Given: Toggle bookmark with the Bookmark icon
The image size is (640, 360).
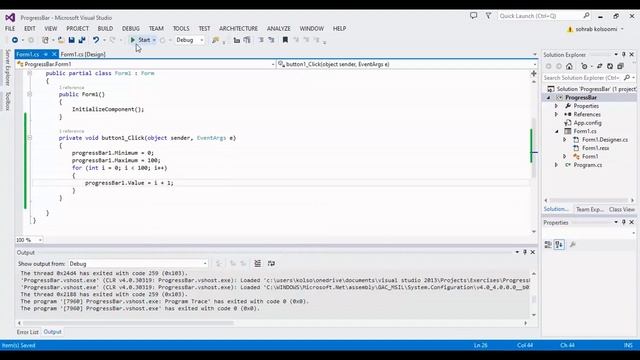Looking at the screenshot, I should point(285,40).
